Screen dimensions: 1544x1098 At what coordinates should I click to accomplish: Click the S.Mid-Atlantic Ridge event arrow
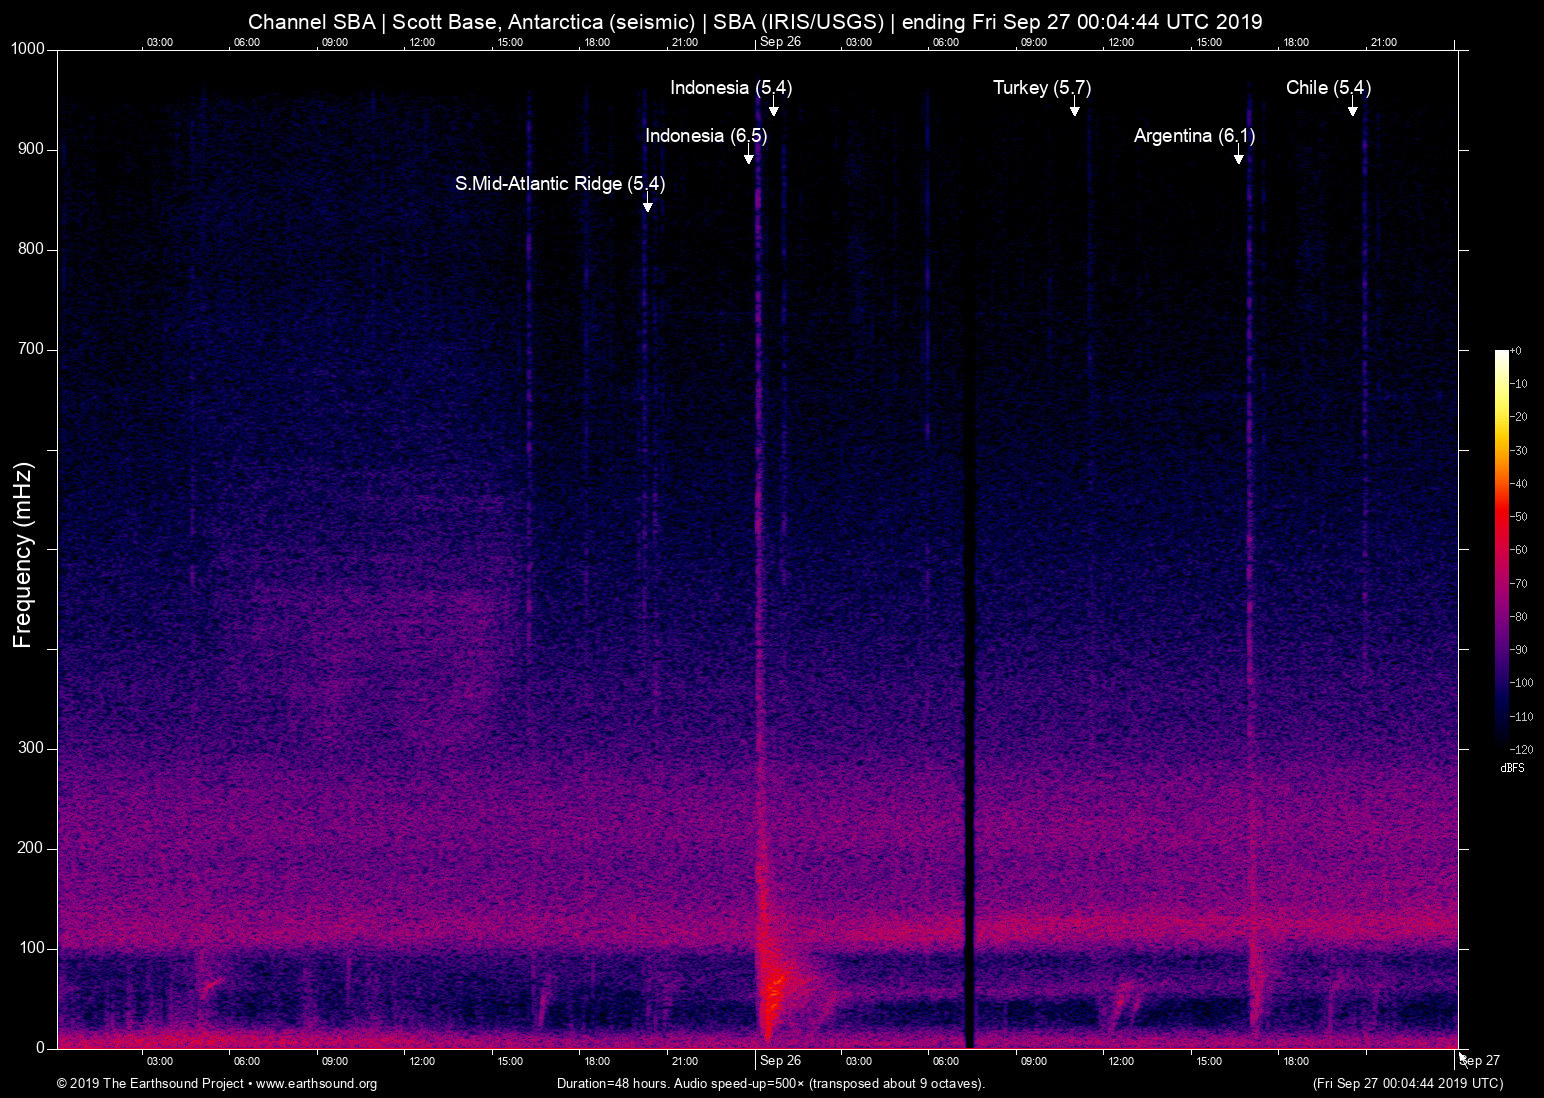coord(647,205)
